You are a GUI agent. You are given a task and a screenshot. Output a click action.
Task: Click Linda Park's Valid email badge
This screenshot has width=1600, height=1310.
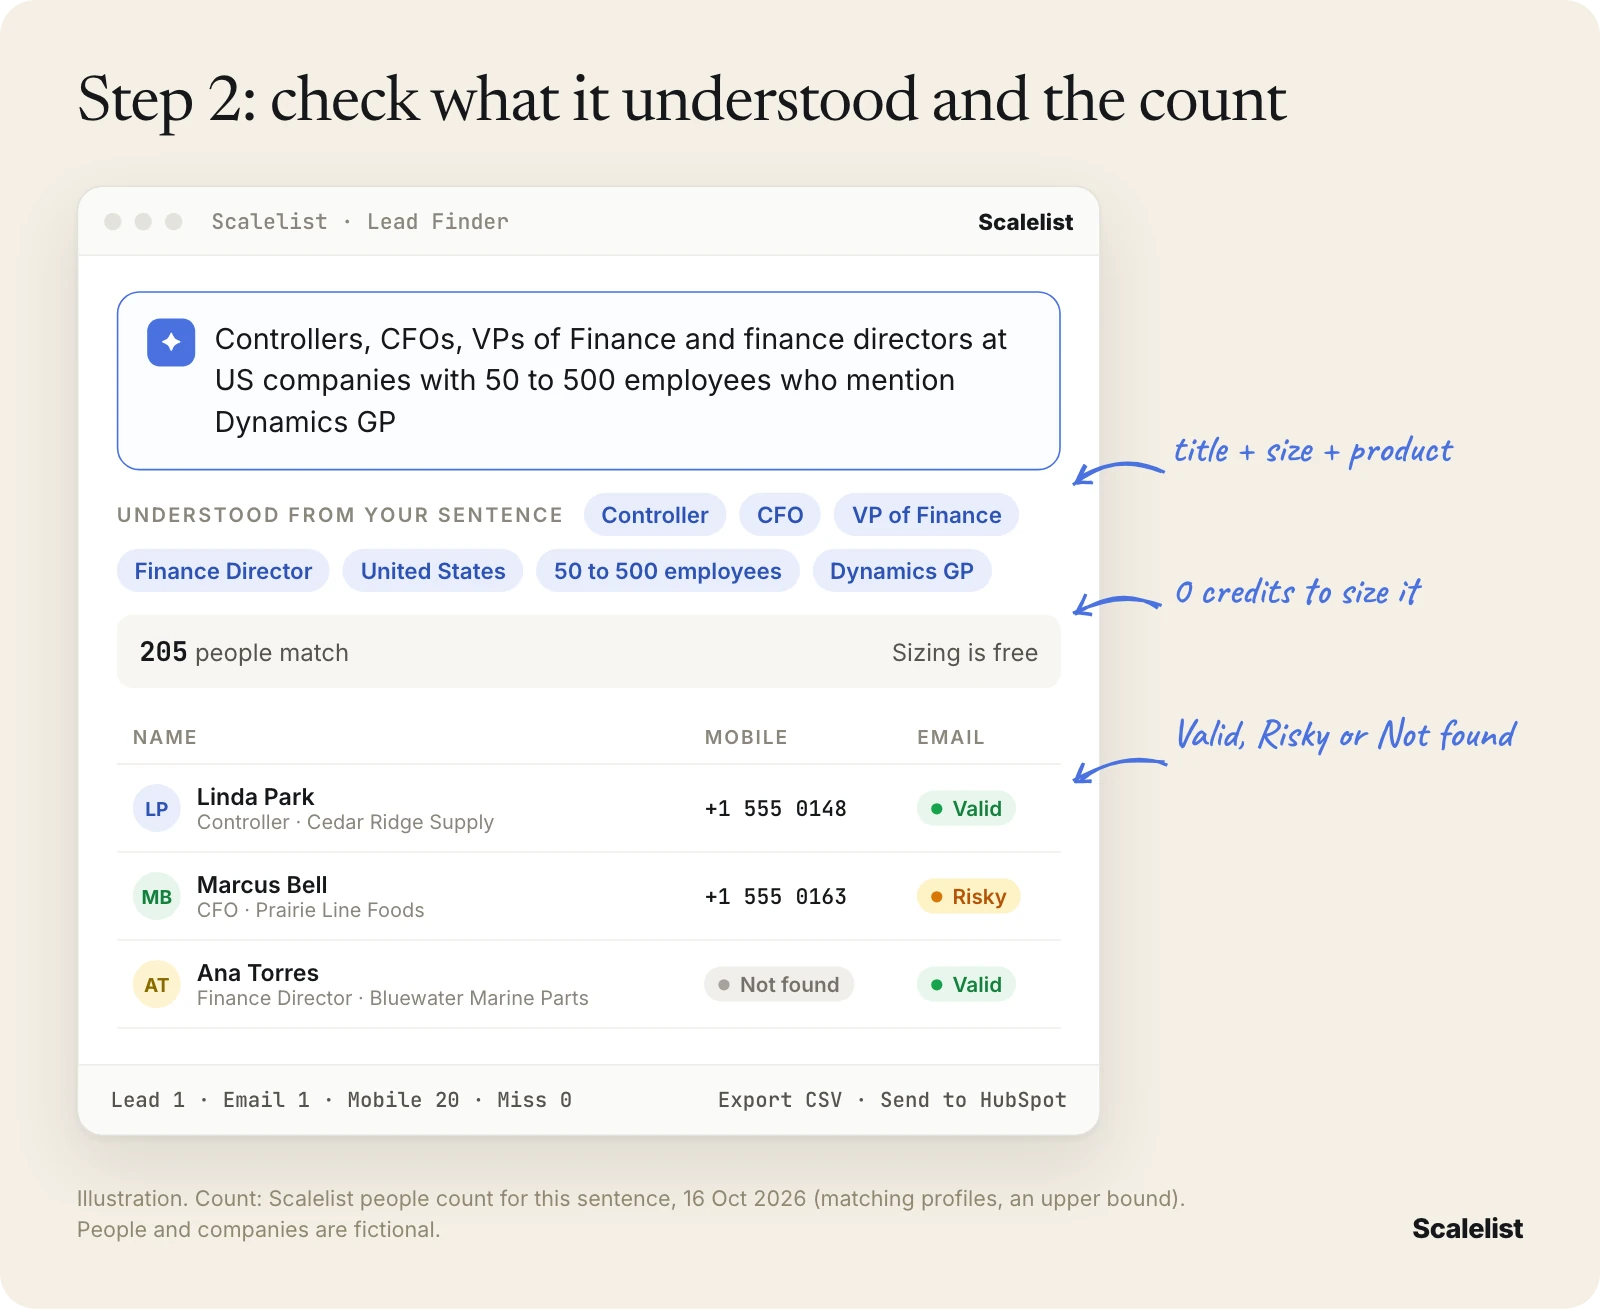click(966, 808)
